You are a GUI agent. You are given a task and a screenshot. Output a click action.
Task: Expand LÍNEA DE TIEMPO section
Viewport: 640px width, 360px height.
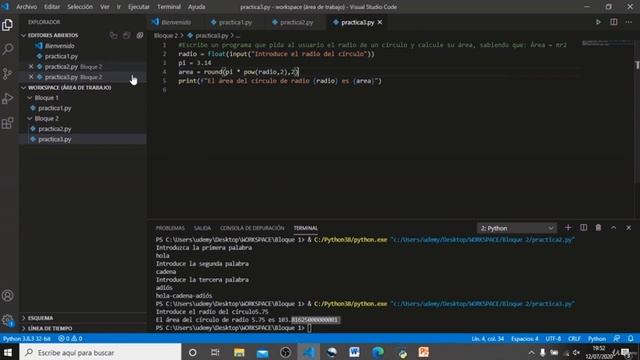(x=50, y=328)
